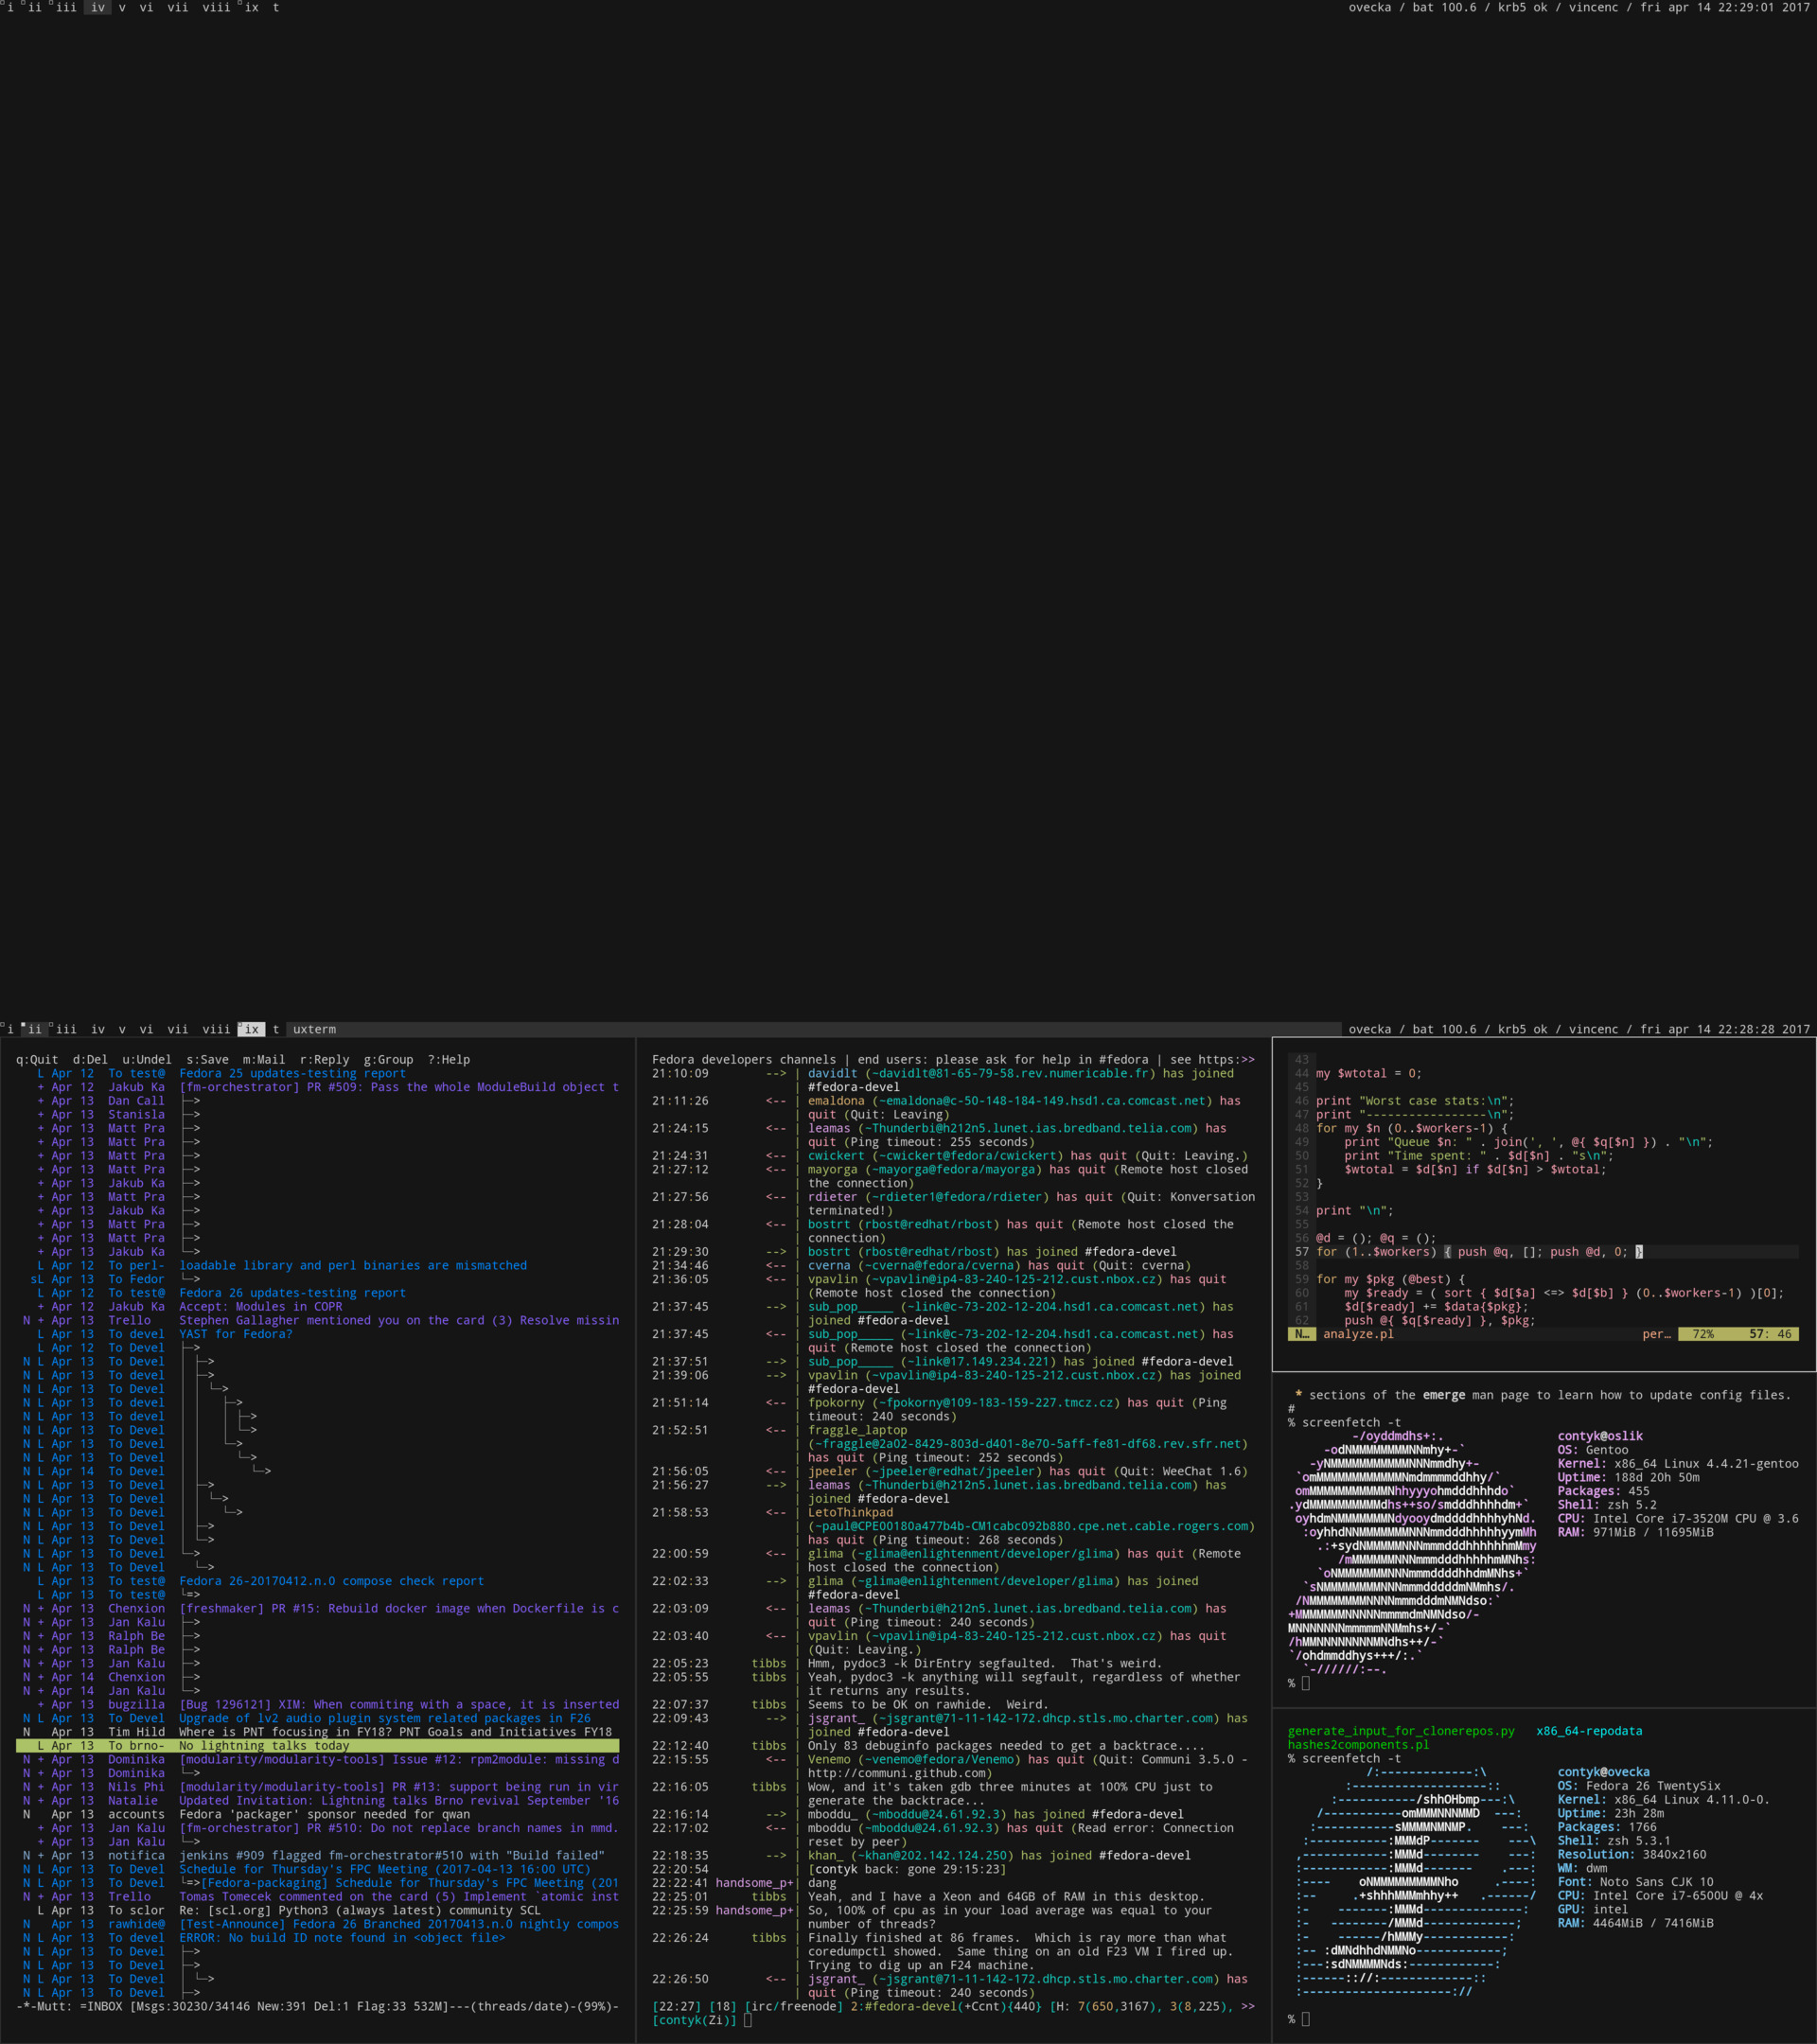Select mail 'Fedora packager sponsor needed for qwan'
Screen dimensions: 1817x2044
[x=318, y=1814]
